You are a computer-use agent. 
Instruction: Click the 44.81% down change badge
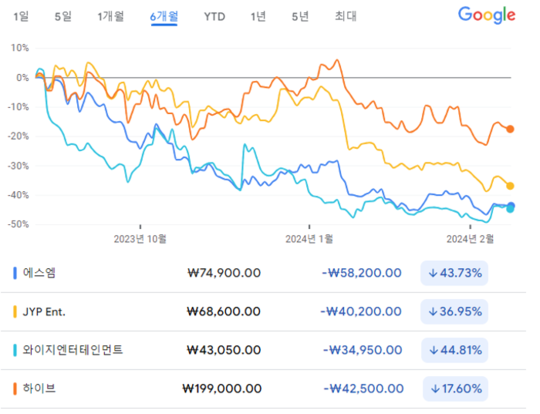[x=455, y=350]
